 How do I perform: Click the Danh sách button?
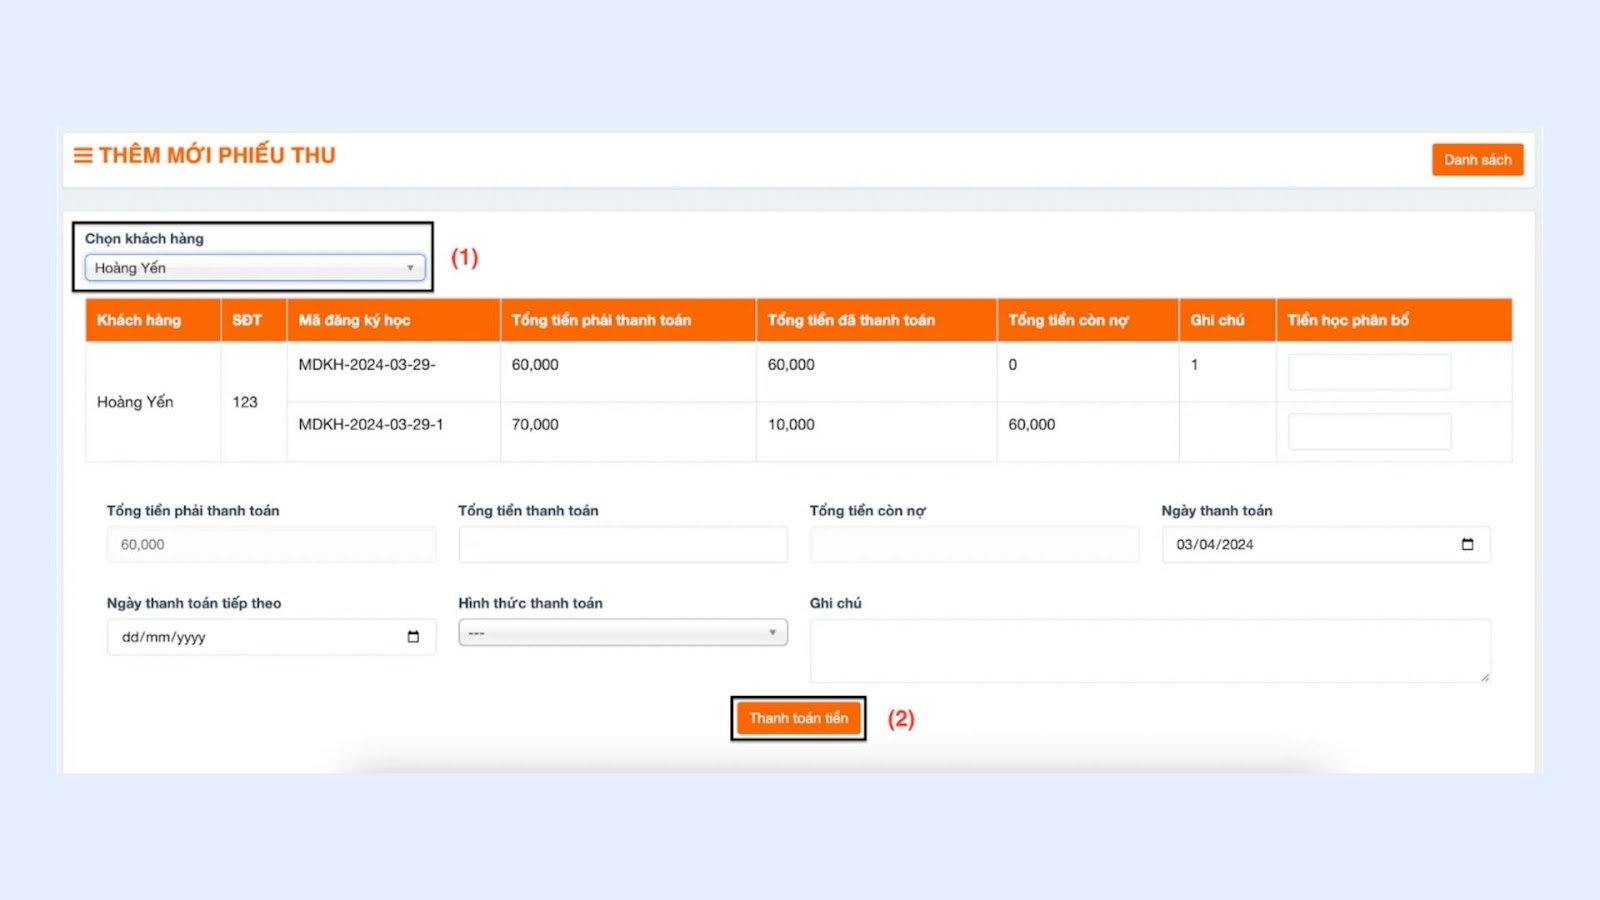(1477, 160)
